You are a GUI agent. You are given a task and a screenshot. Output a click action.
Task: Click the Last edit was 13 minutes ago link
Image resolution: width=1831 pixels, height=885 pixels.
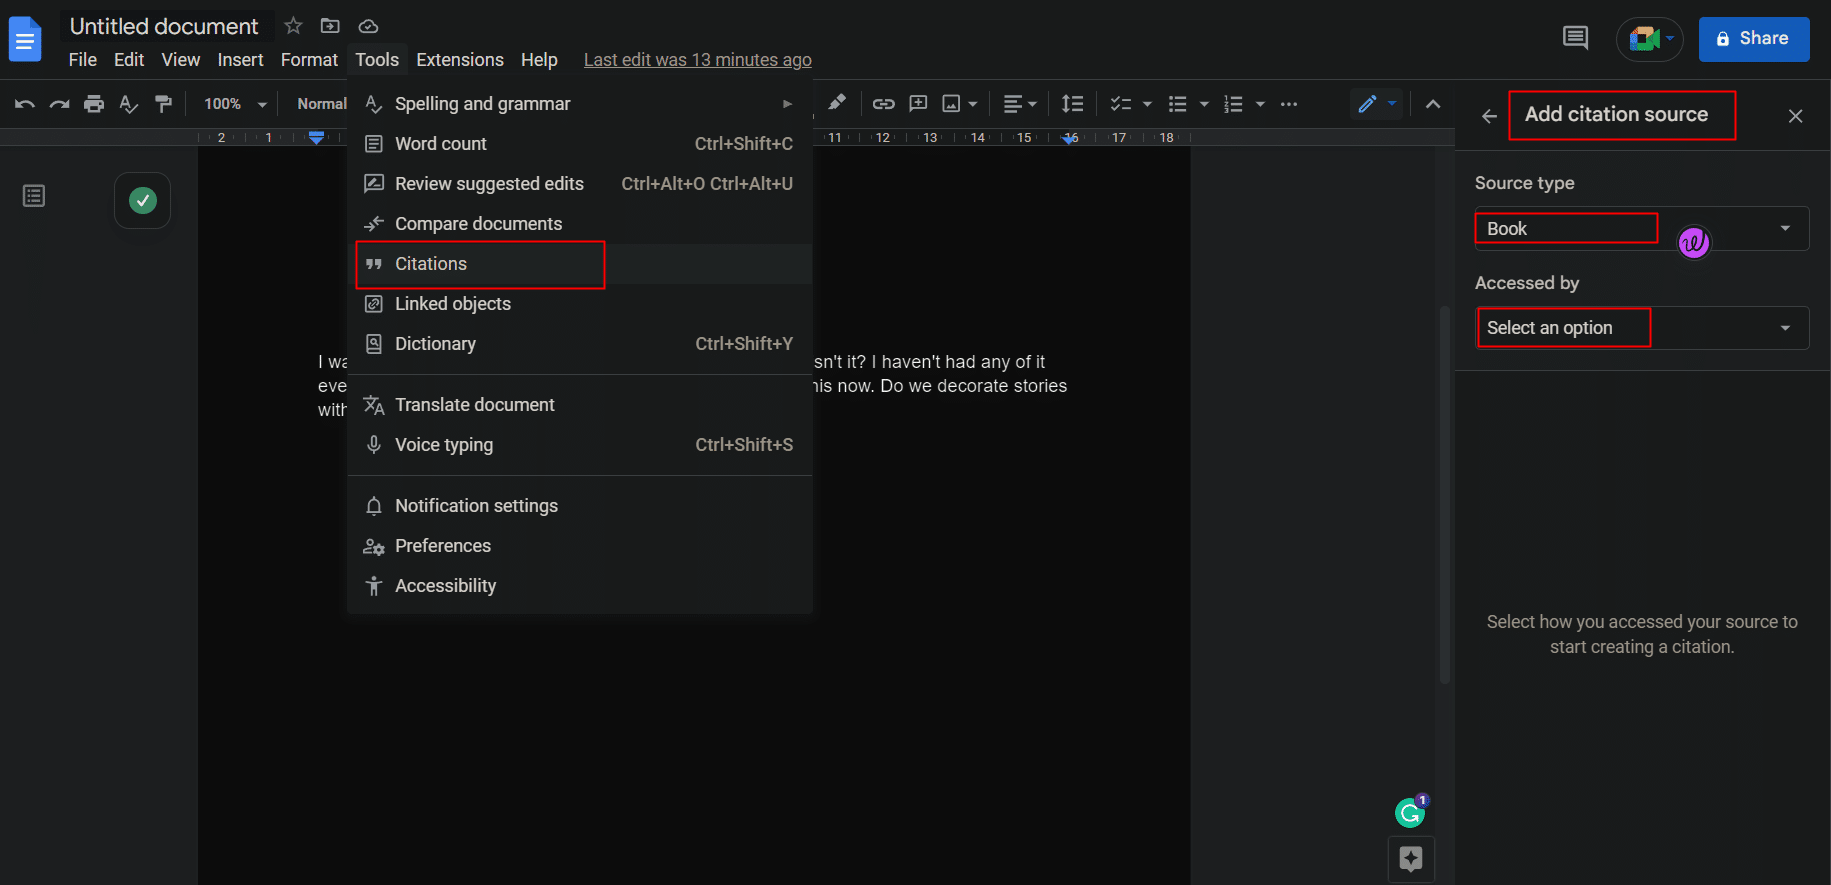(698, 60)
